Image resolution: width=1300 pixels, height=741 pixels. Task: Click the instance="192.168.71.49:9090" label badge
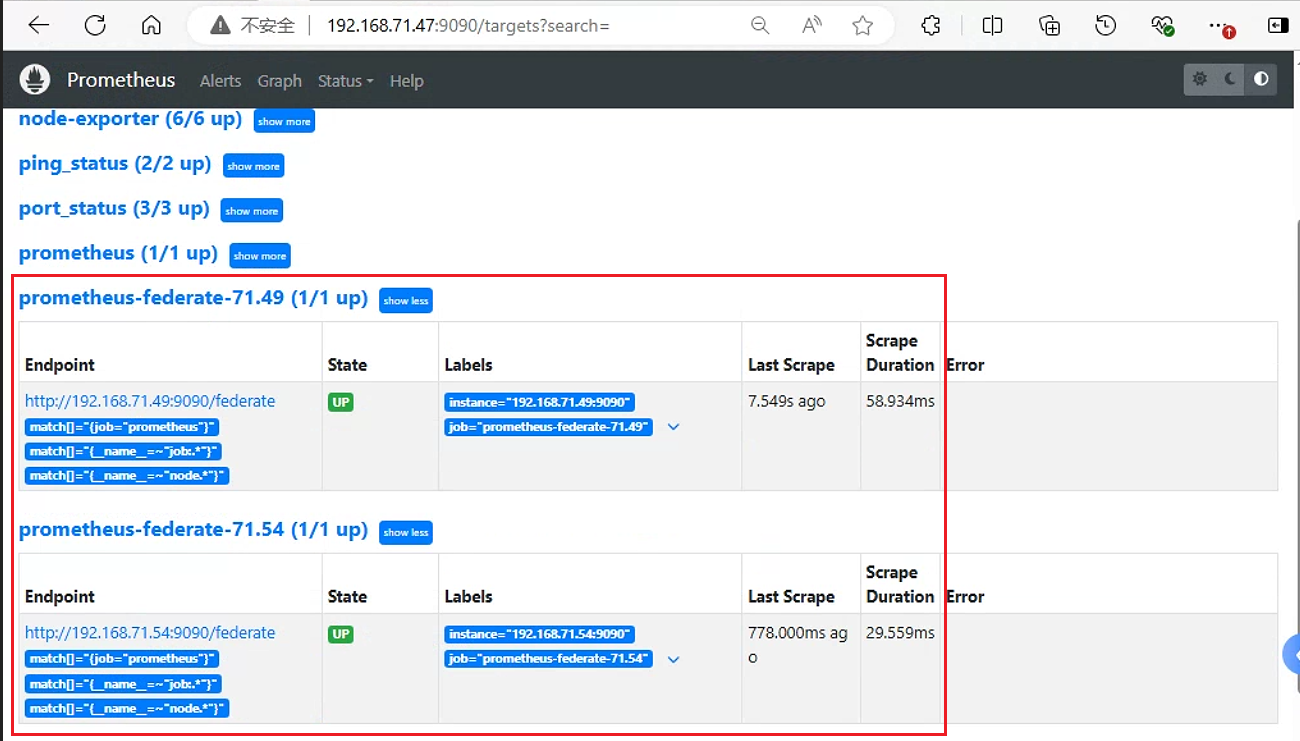point(540,402)
